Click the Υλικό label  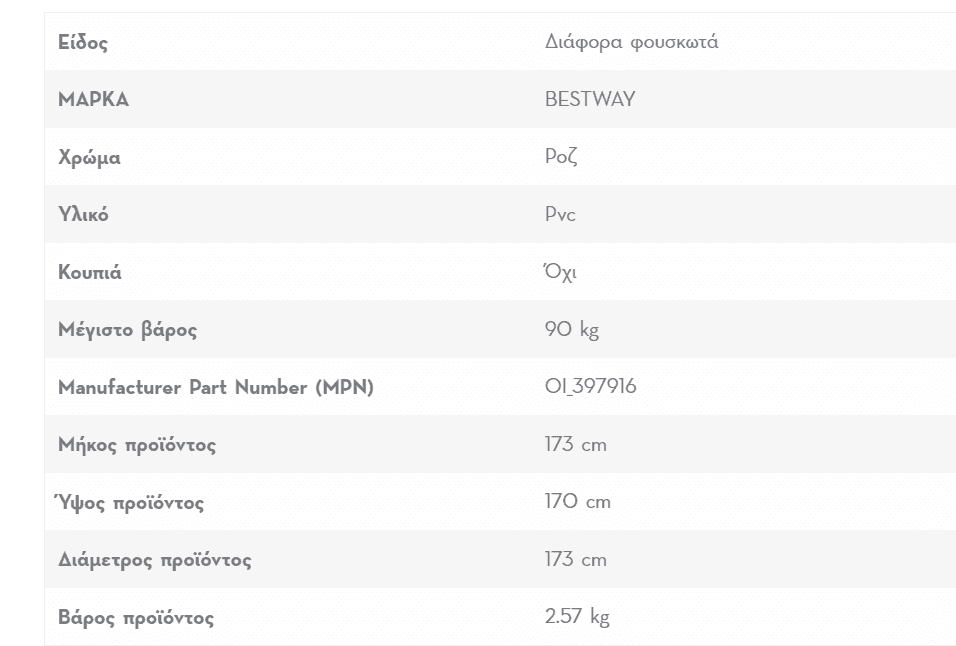click(83, 215)
